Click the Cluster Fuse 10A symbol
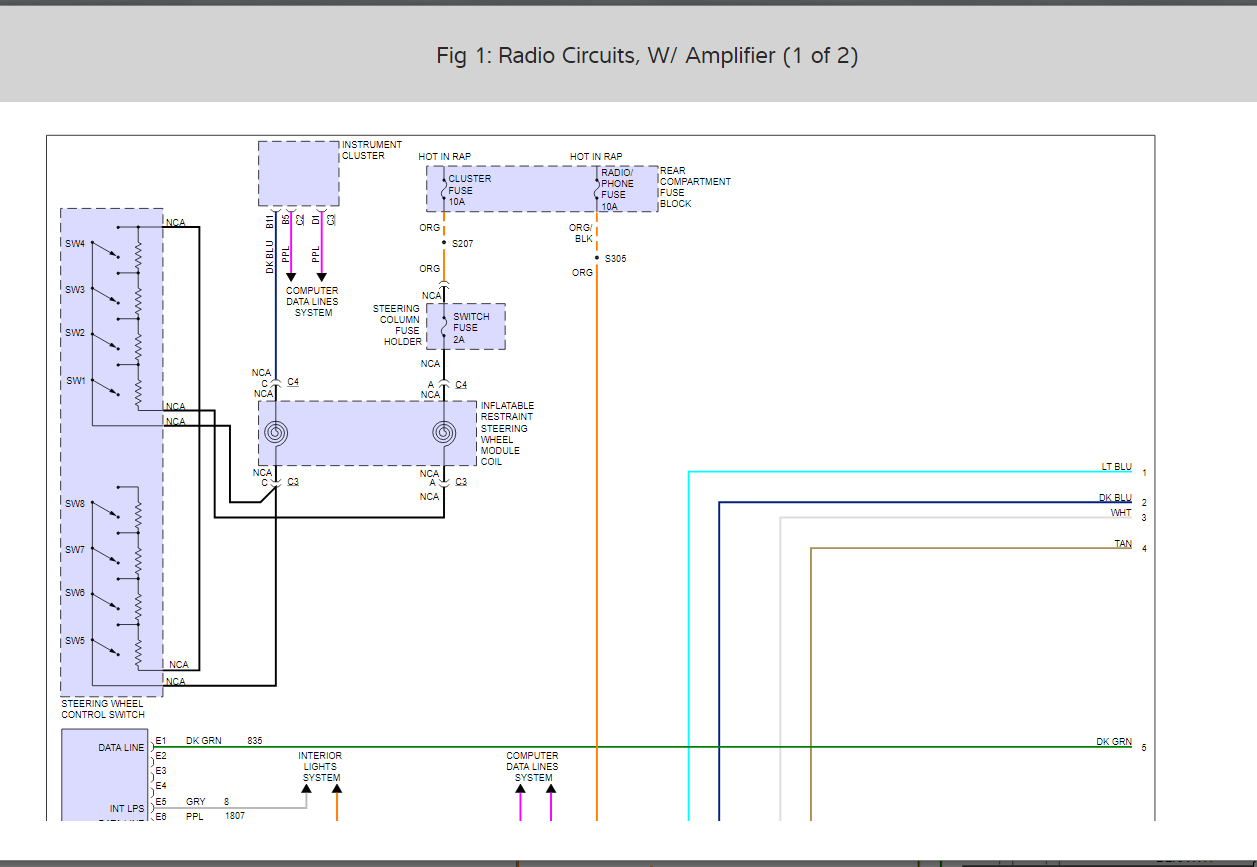Viewport: 1257px width, 867px height. pos(443,189)
